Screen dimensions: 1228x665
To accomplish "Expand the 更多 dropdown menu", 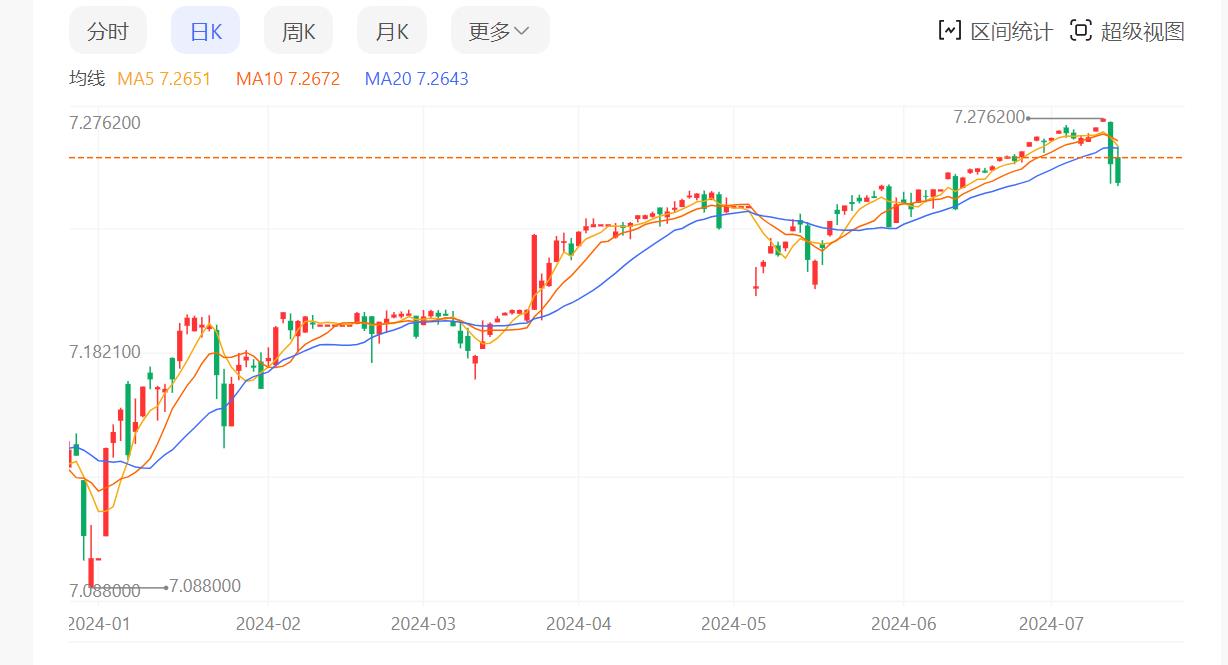I will tap(499, 31).
